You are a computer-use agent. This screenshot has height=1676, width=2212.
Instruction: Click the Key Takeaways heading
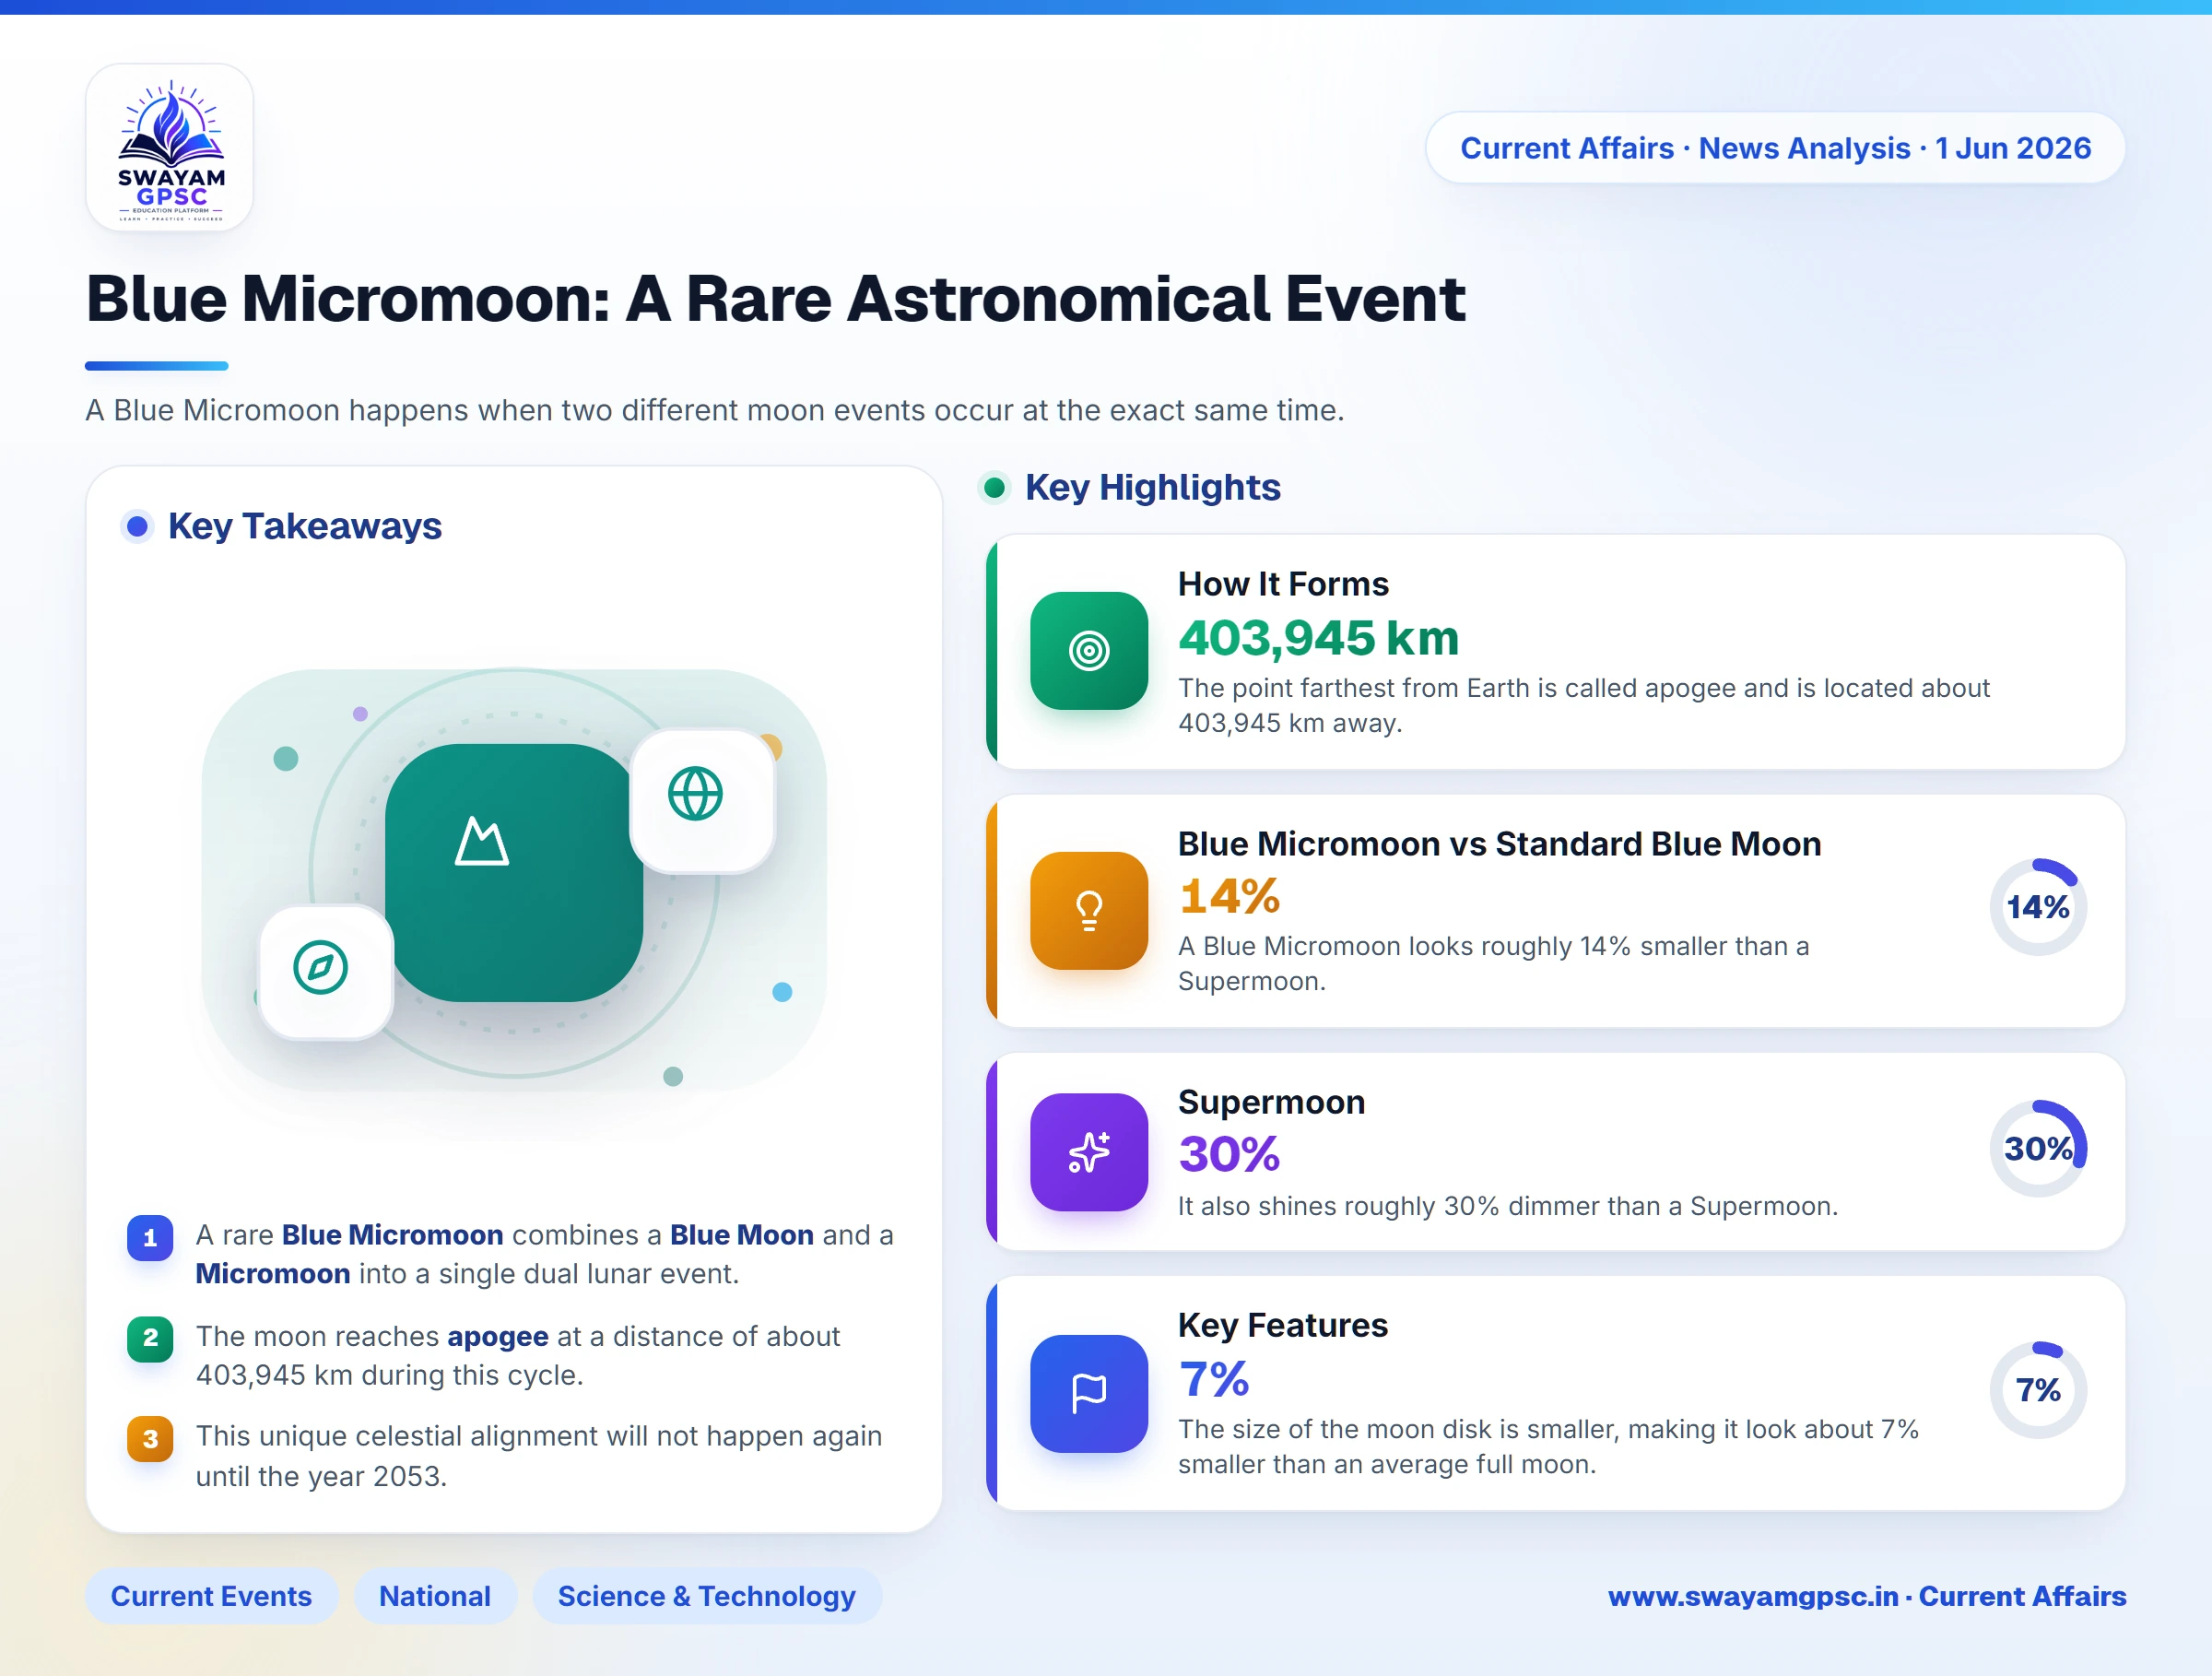click(x=305, y=526)
